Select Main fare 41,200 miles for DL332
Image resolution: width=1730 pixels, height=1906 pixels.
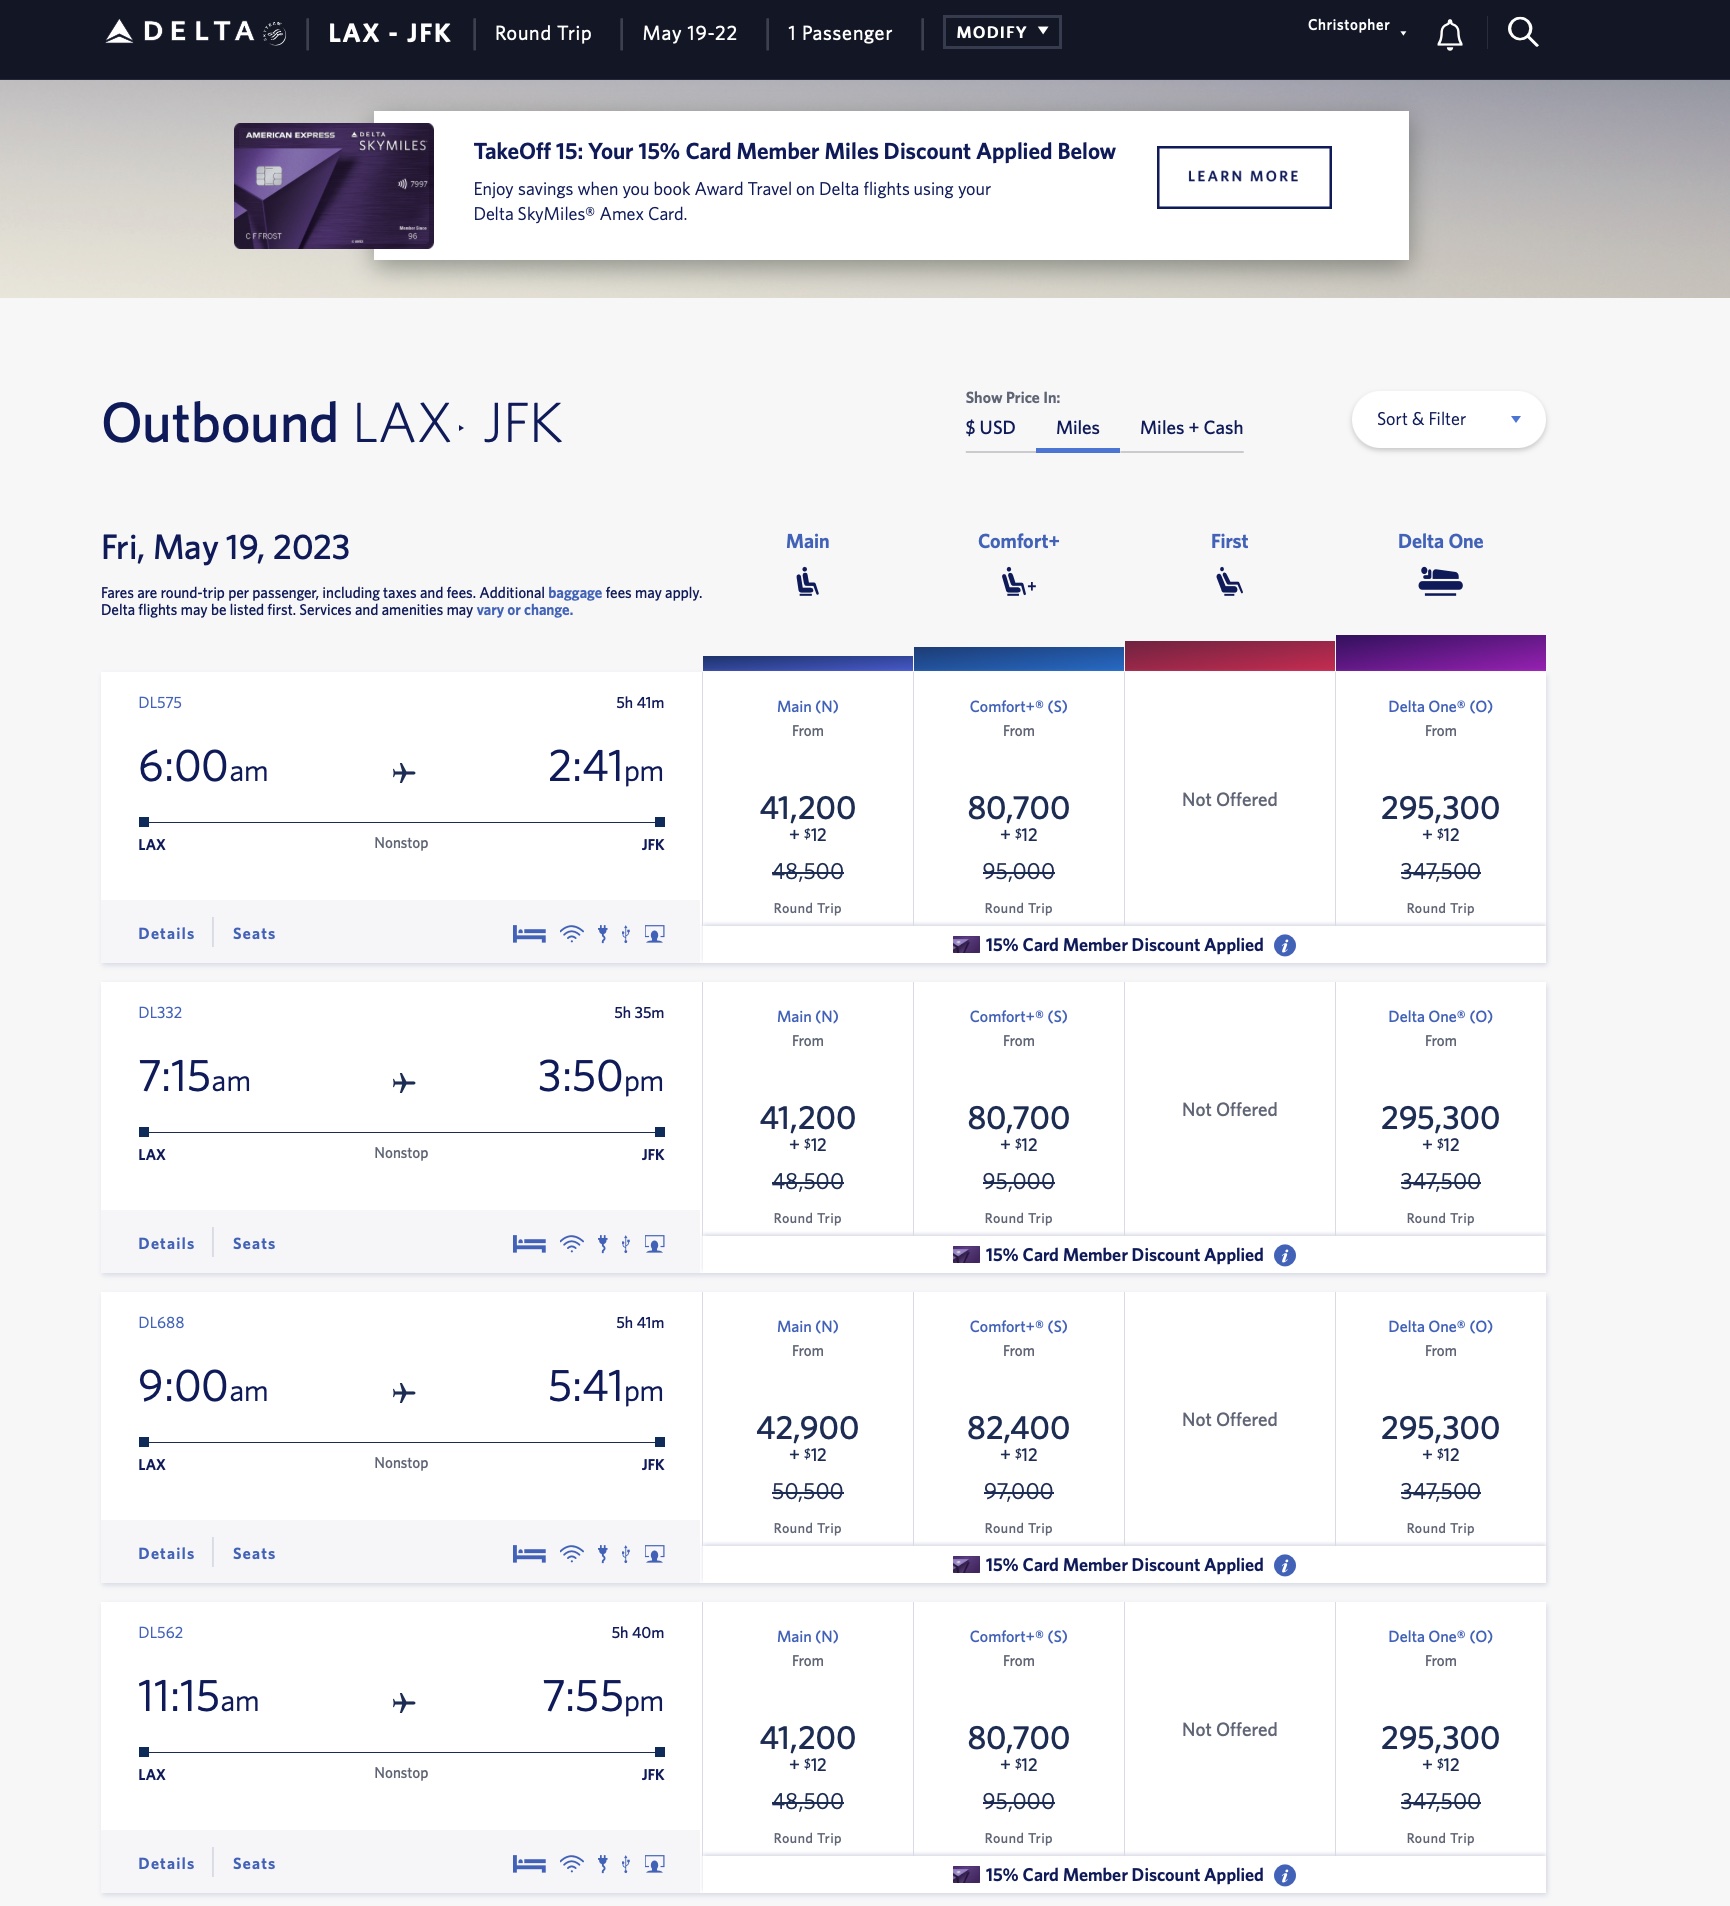click(x=807, y=1117)
